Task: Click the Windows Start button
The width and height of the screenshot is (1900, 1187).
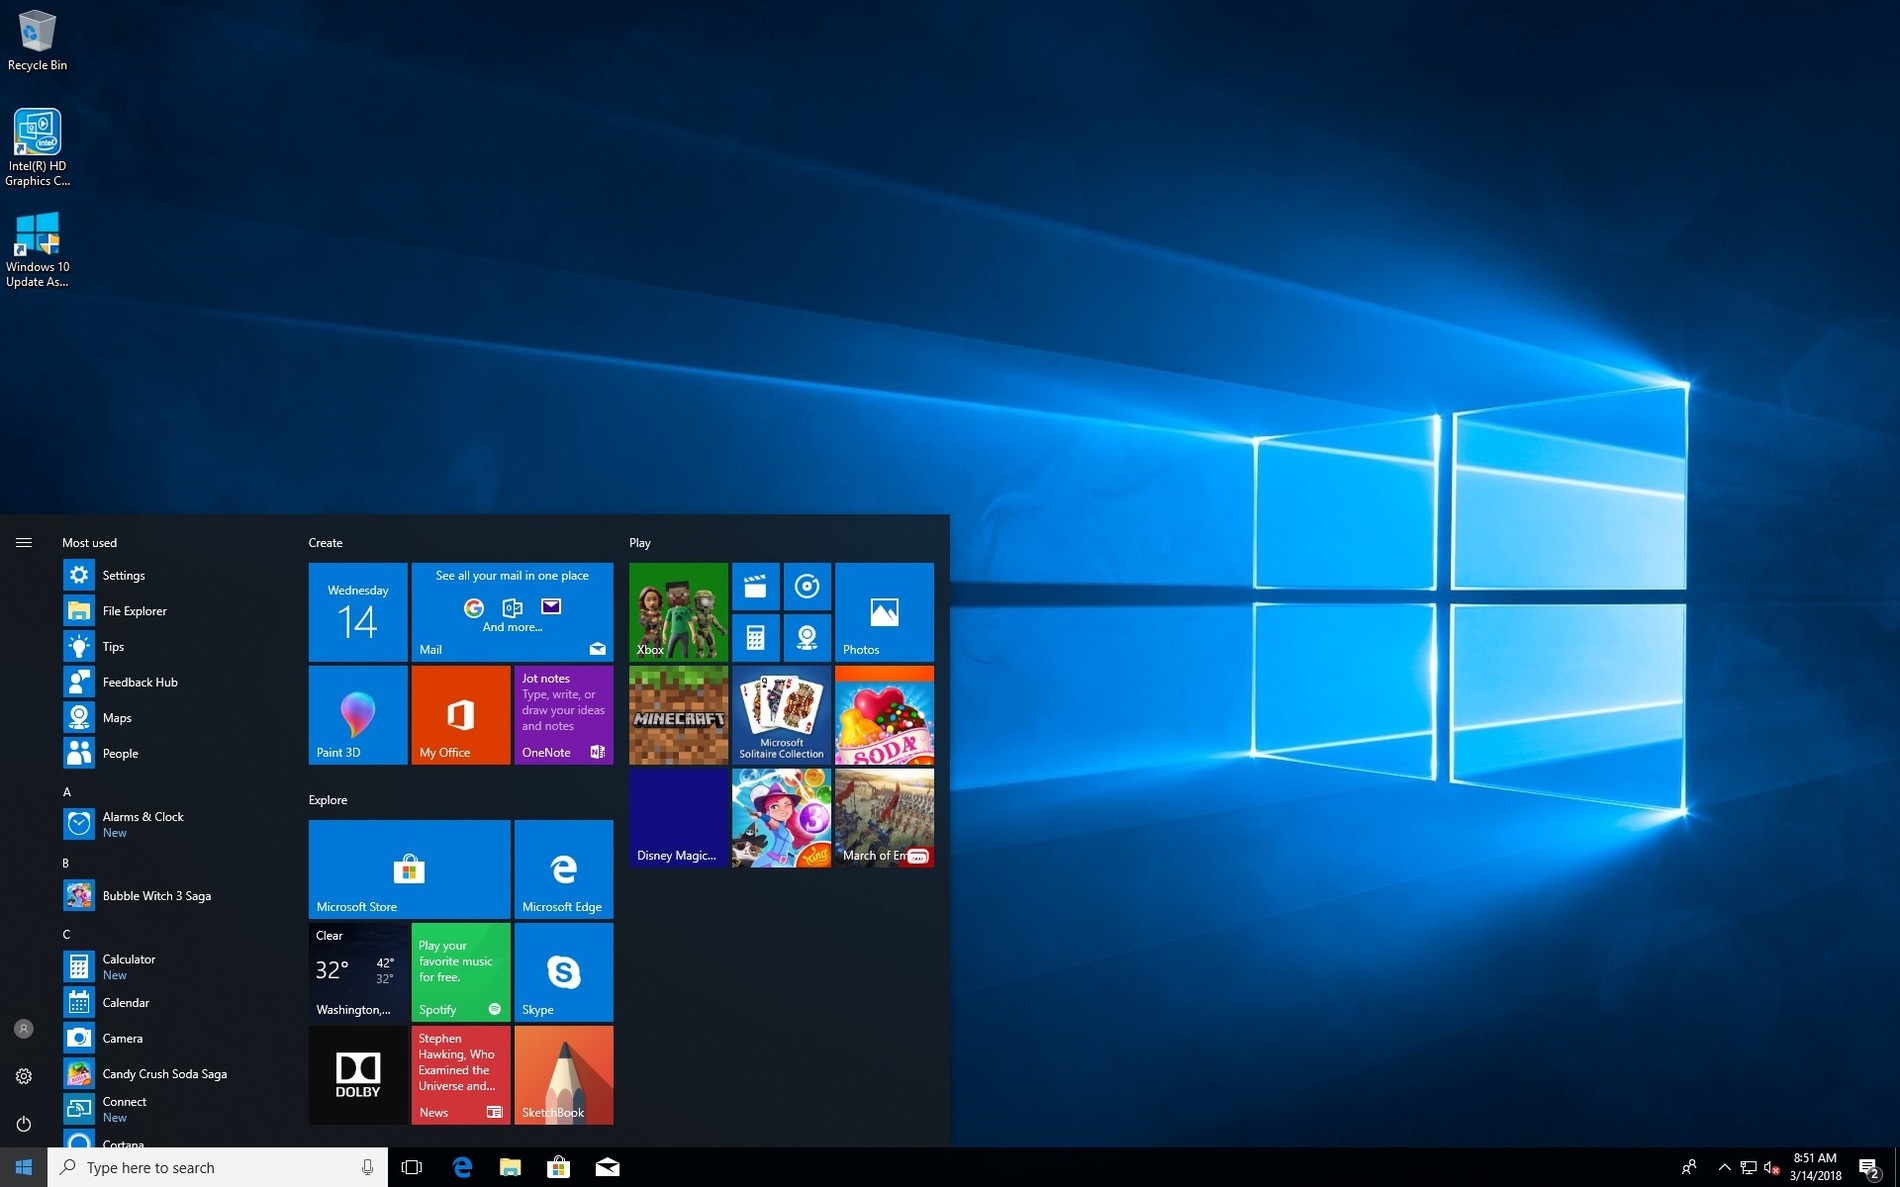Action: [24, 1167]
